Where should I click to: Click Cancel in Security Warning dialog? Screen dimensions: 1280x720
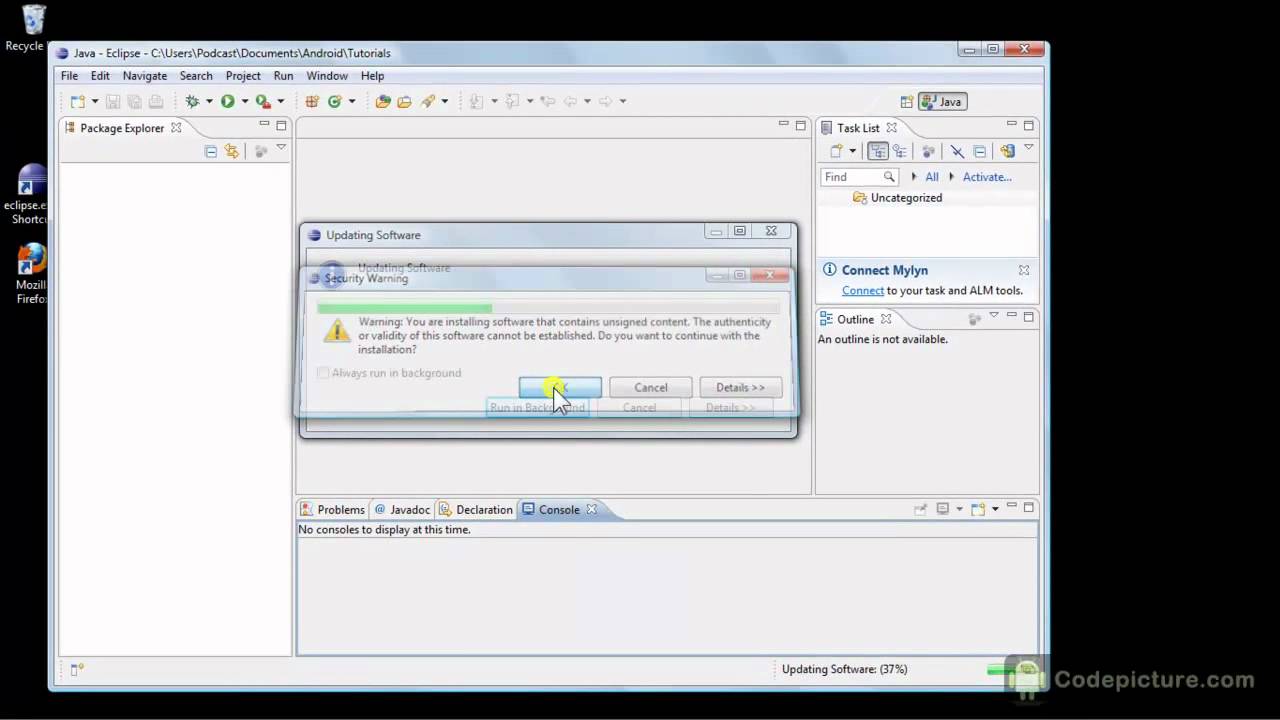[x=651, y=387]
